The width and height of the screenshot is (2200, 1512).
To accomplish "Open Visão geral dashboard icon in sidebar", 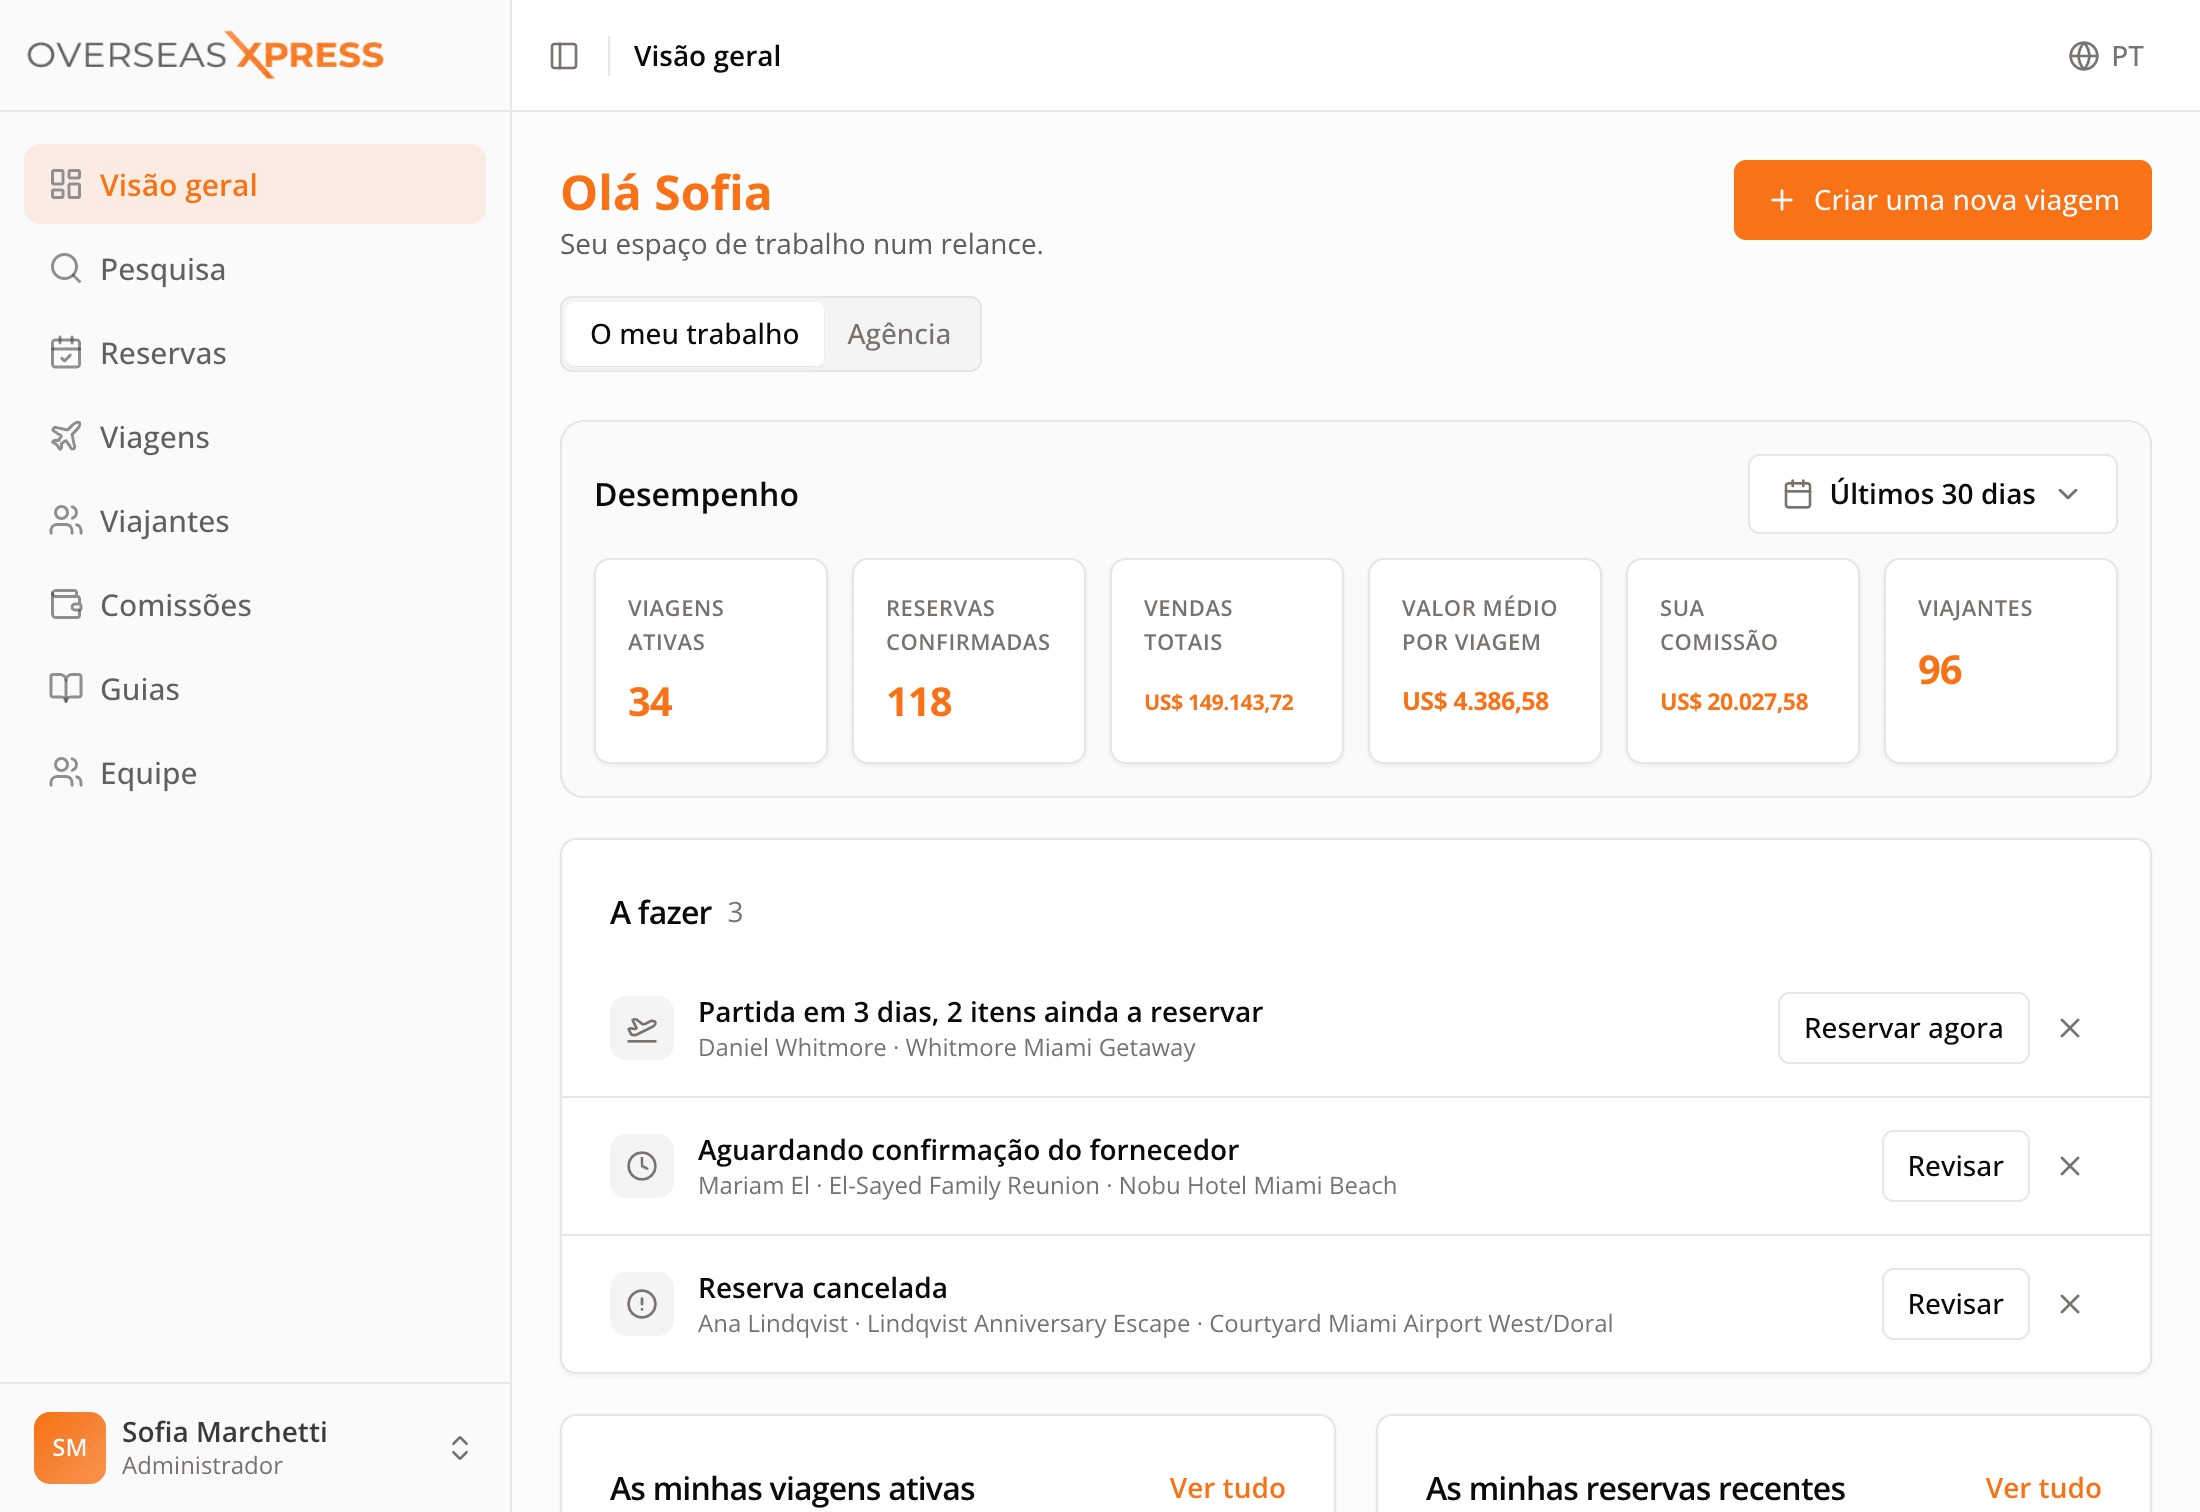I will click(66, 184).
